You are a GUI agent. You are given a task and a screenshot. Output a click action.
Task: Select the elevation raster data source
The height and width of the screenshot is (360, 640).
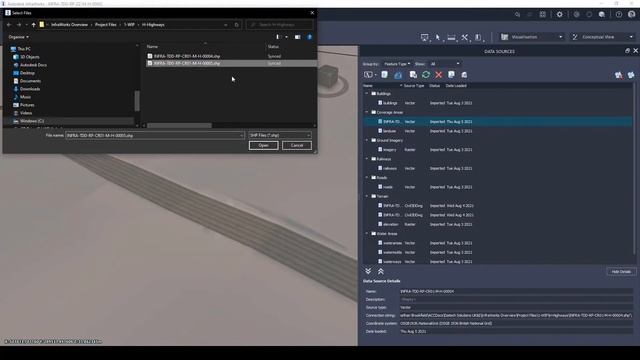(x=498, y=224)
